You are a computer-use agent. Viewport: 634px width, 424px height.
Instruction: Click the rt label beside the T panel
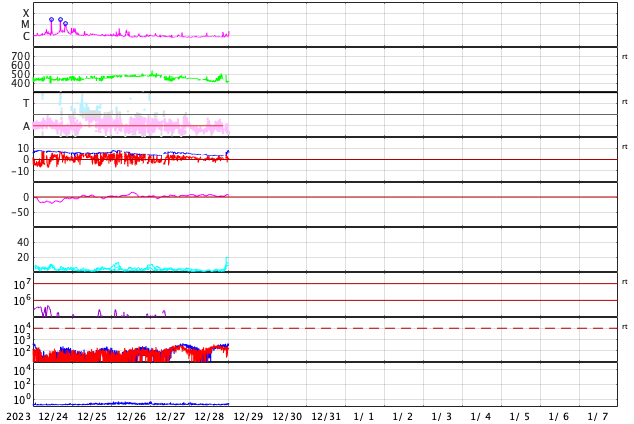[x=625, y=101]
